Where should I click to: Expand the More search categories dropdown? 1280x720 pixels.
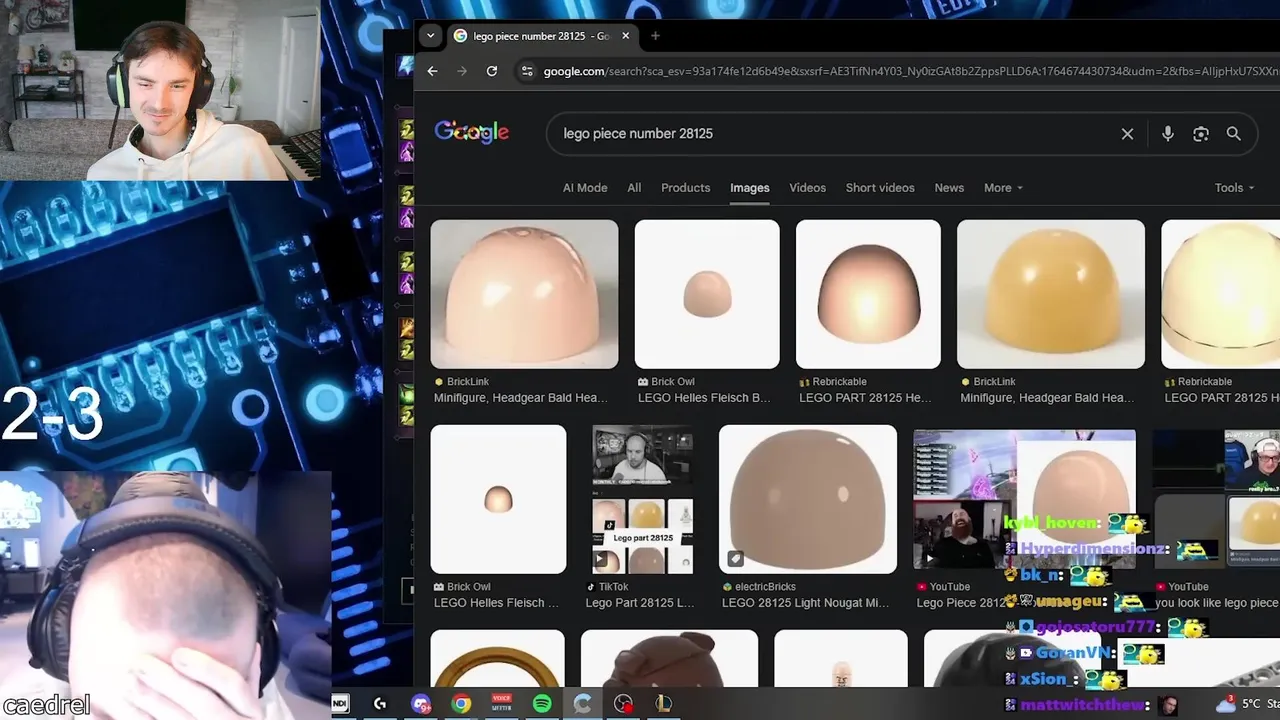[x=1003, y=188]
